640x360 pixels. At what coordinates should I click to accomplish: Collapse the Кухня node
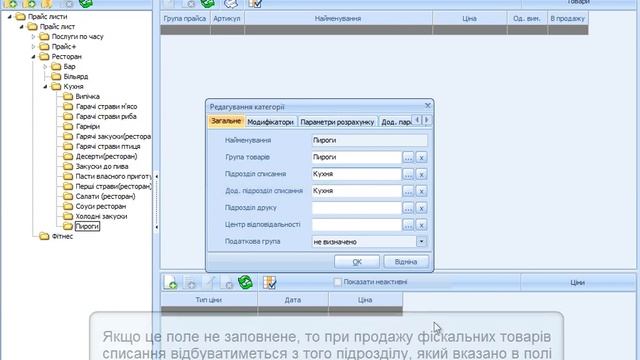[x=45, y=87]
